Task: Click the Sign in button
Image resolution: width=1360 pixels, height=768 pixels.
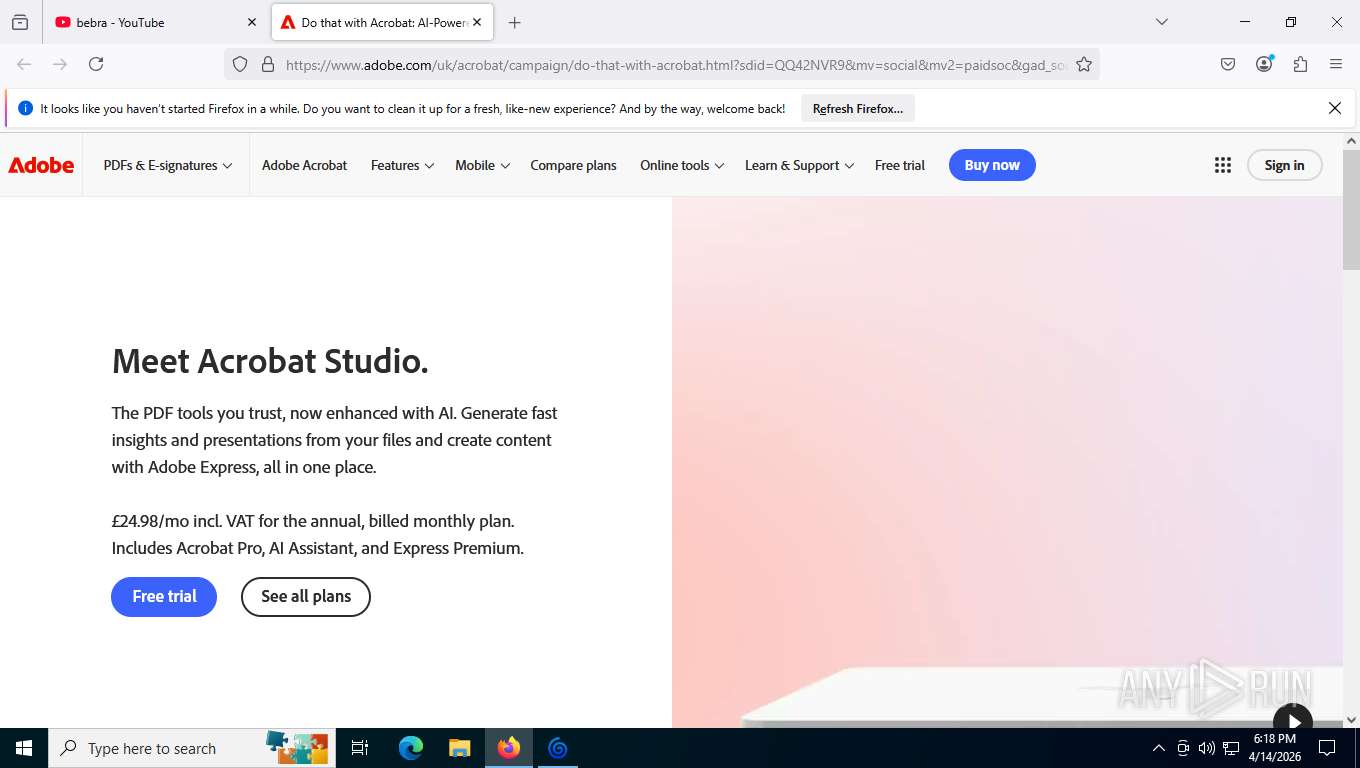Action: (x=1284, y=165)
